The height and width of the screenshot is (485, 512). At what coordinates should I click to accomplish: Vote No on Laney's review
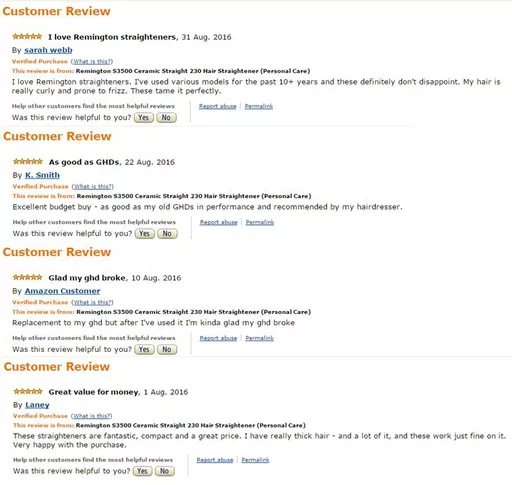[164, 471]
